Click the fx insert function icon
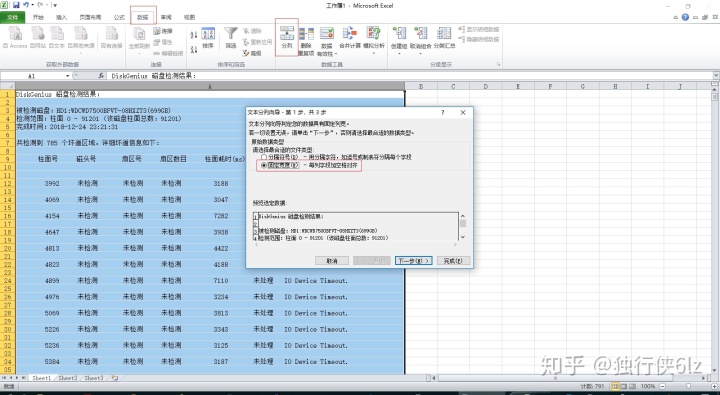Image resolution: width=720 pixels, height=395 pixels. (101, 76)
